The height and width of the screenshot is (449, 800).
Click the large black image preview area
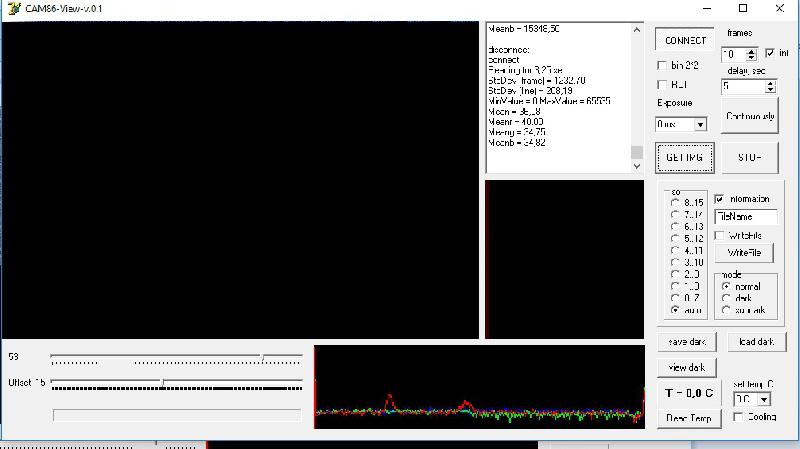[x=240, y=180]
